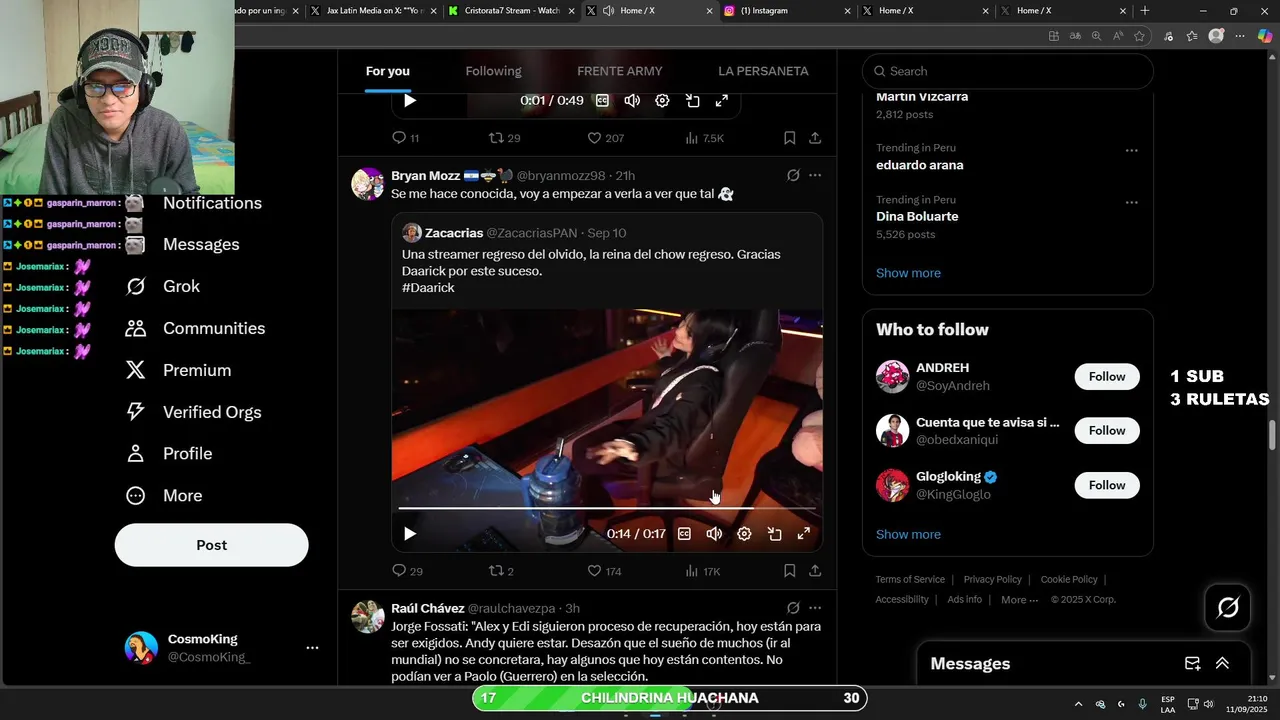Play the Zacacrias quoted video
Image resolution: width=1280 pixels, height=720 pixels.
(409, 534)
